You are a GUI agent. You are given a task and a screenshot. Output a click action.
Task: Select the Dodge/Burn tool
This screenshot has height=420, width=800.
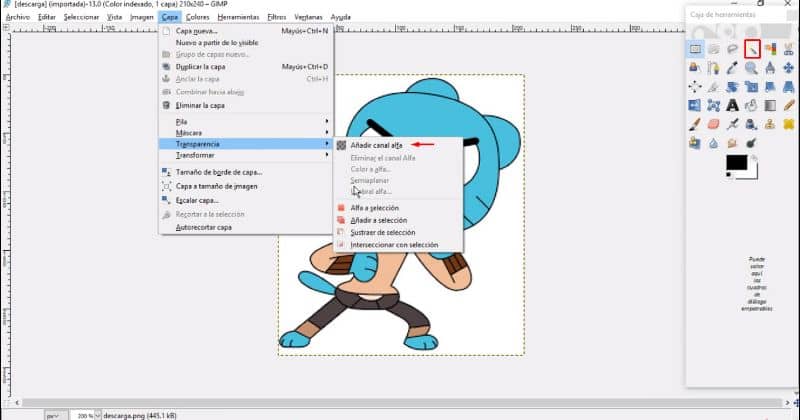point(751,143)
